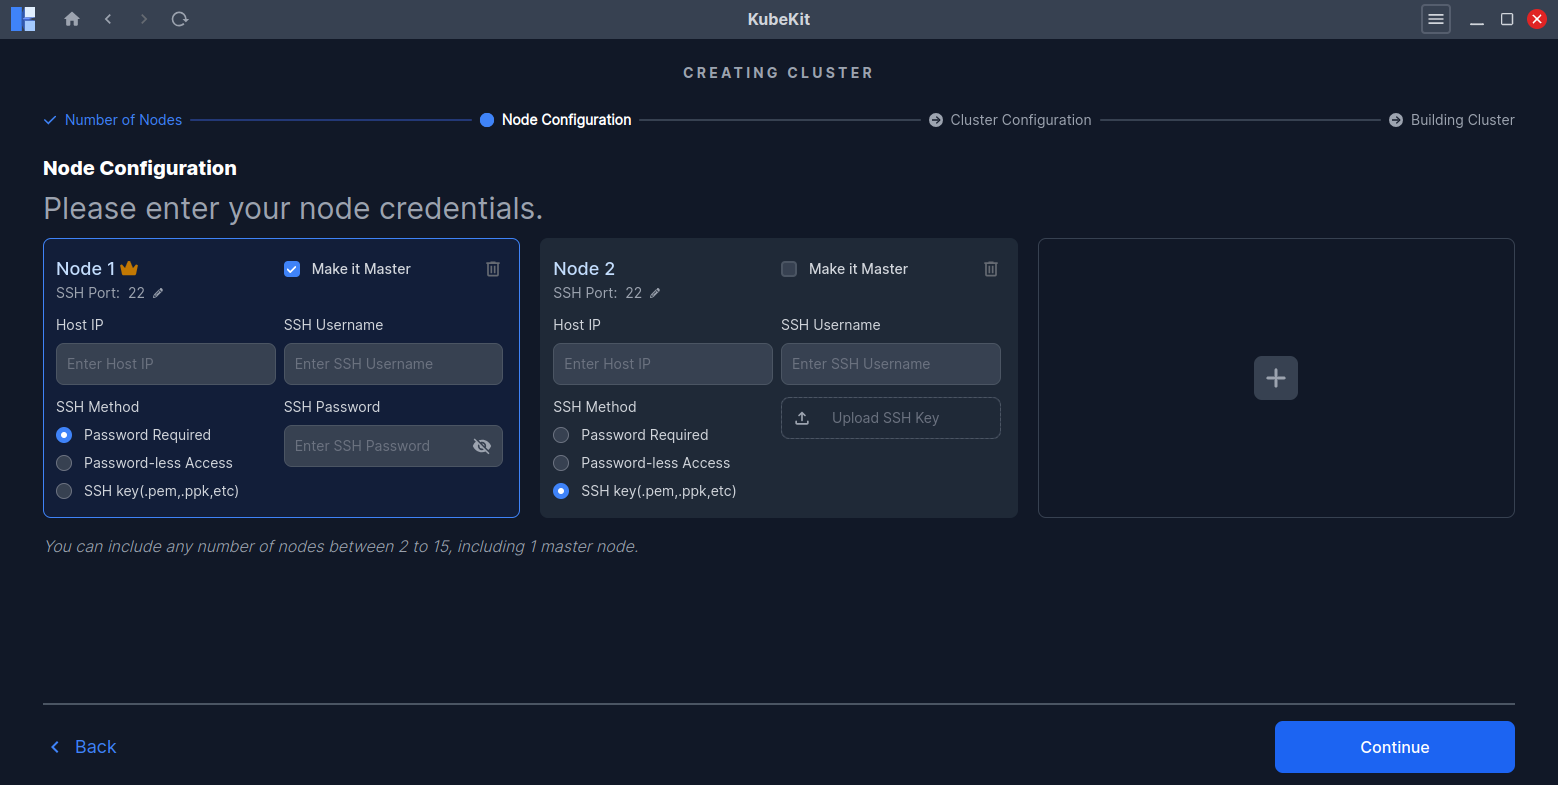The image size is (1558, 785).
Task: Click the KubeKit logo icon
Action: pos(22,19)
